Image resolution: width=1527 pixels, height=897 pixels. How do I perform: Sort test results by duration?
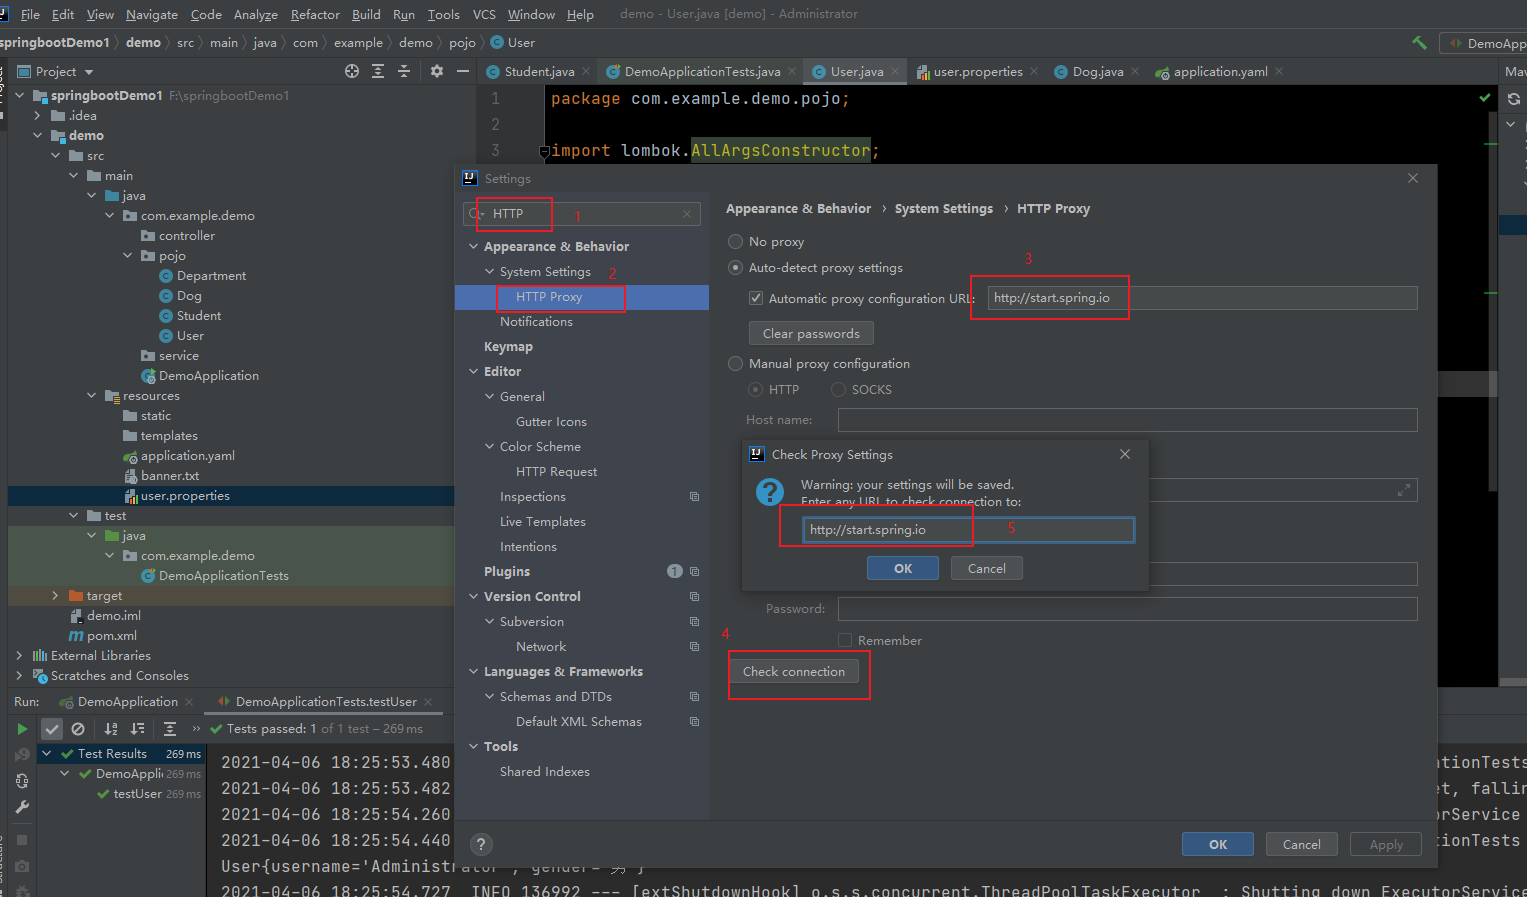[x=137, y=729]
